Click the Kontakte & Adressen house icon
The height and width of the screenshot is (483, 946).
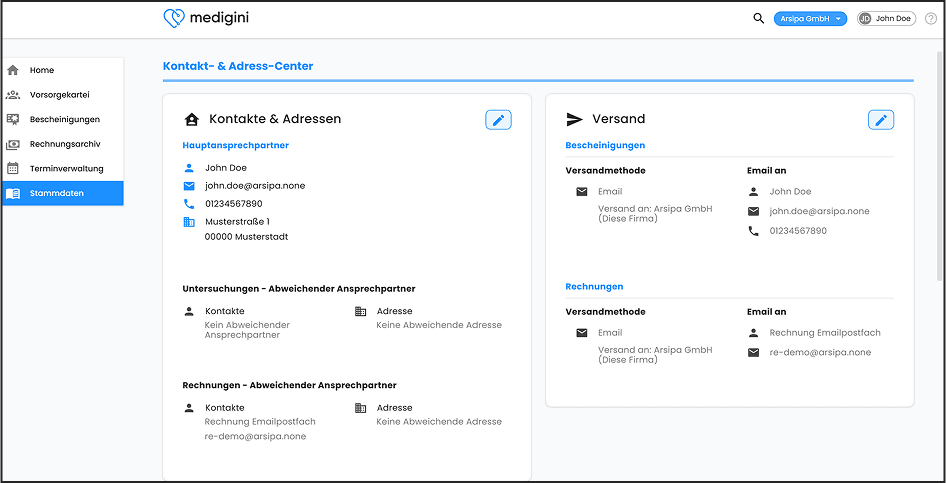click(191, 119)
